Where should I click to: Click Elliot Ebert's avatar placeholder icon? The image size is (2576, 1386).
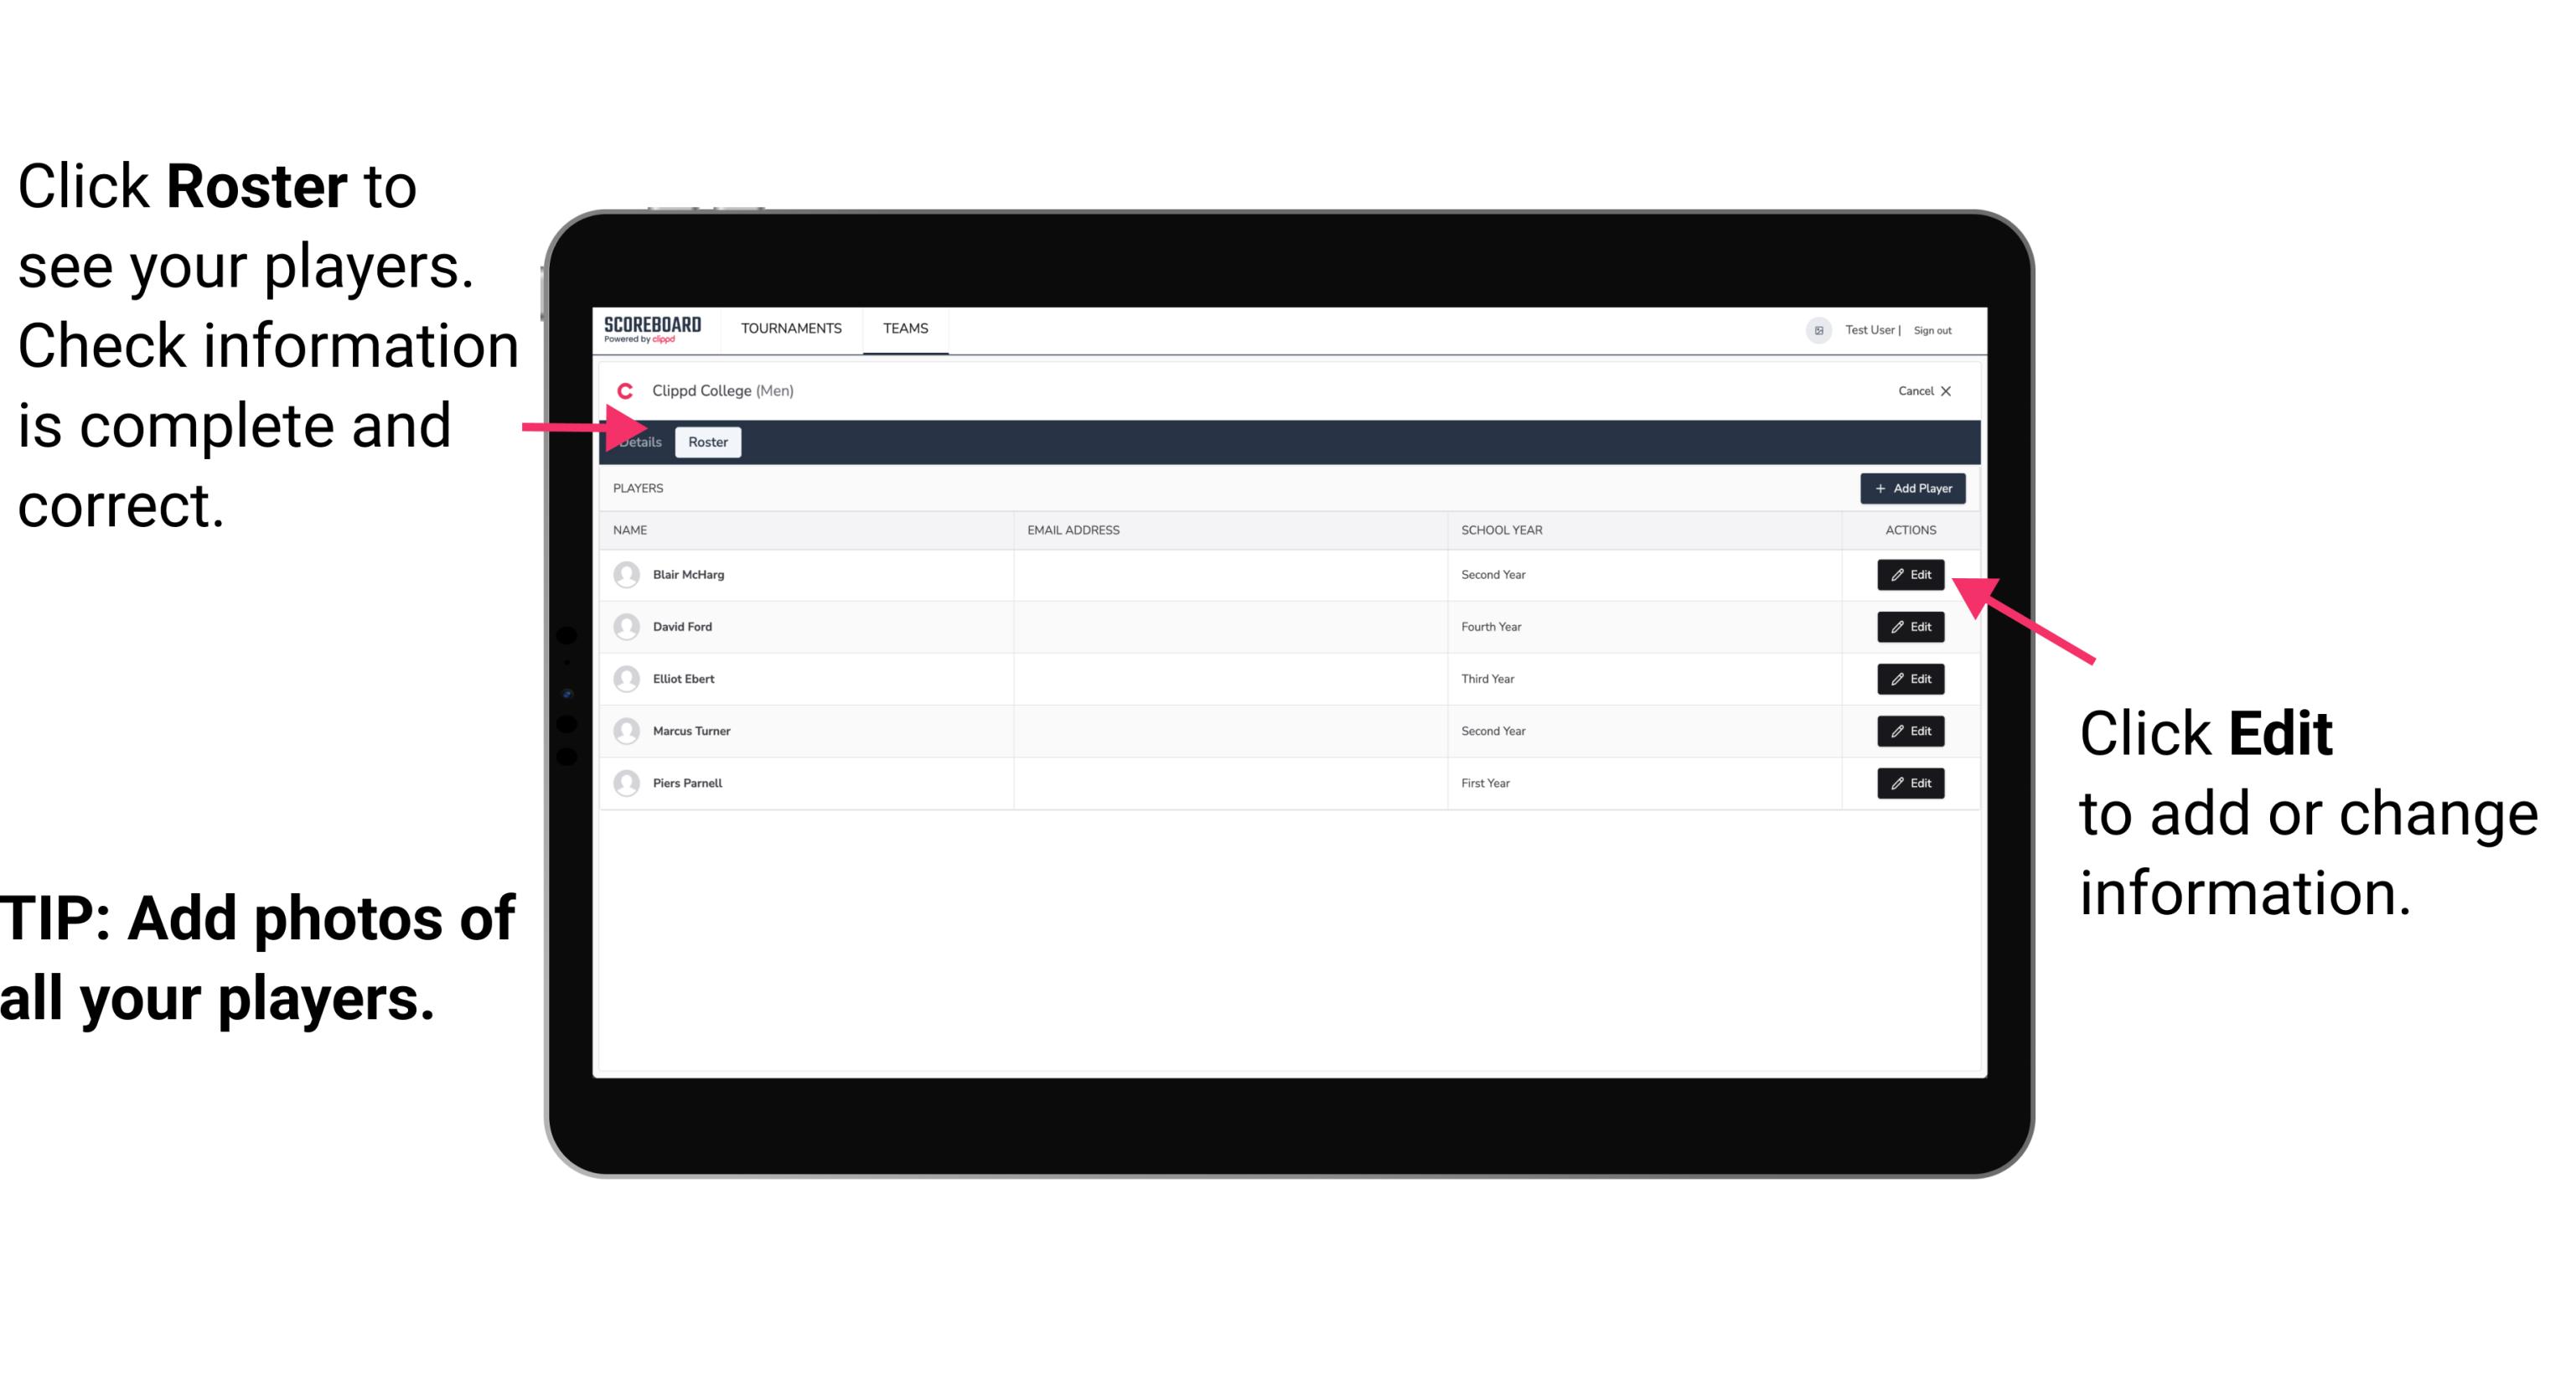coord(626,680)
